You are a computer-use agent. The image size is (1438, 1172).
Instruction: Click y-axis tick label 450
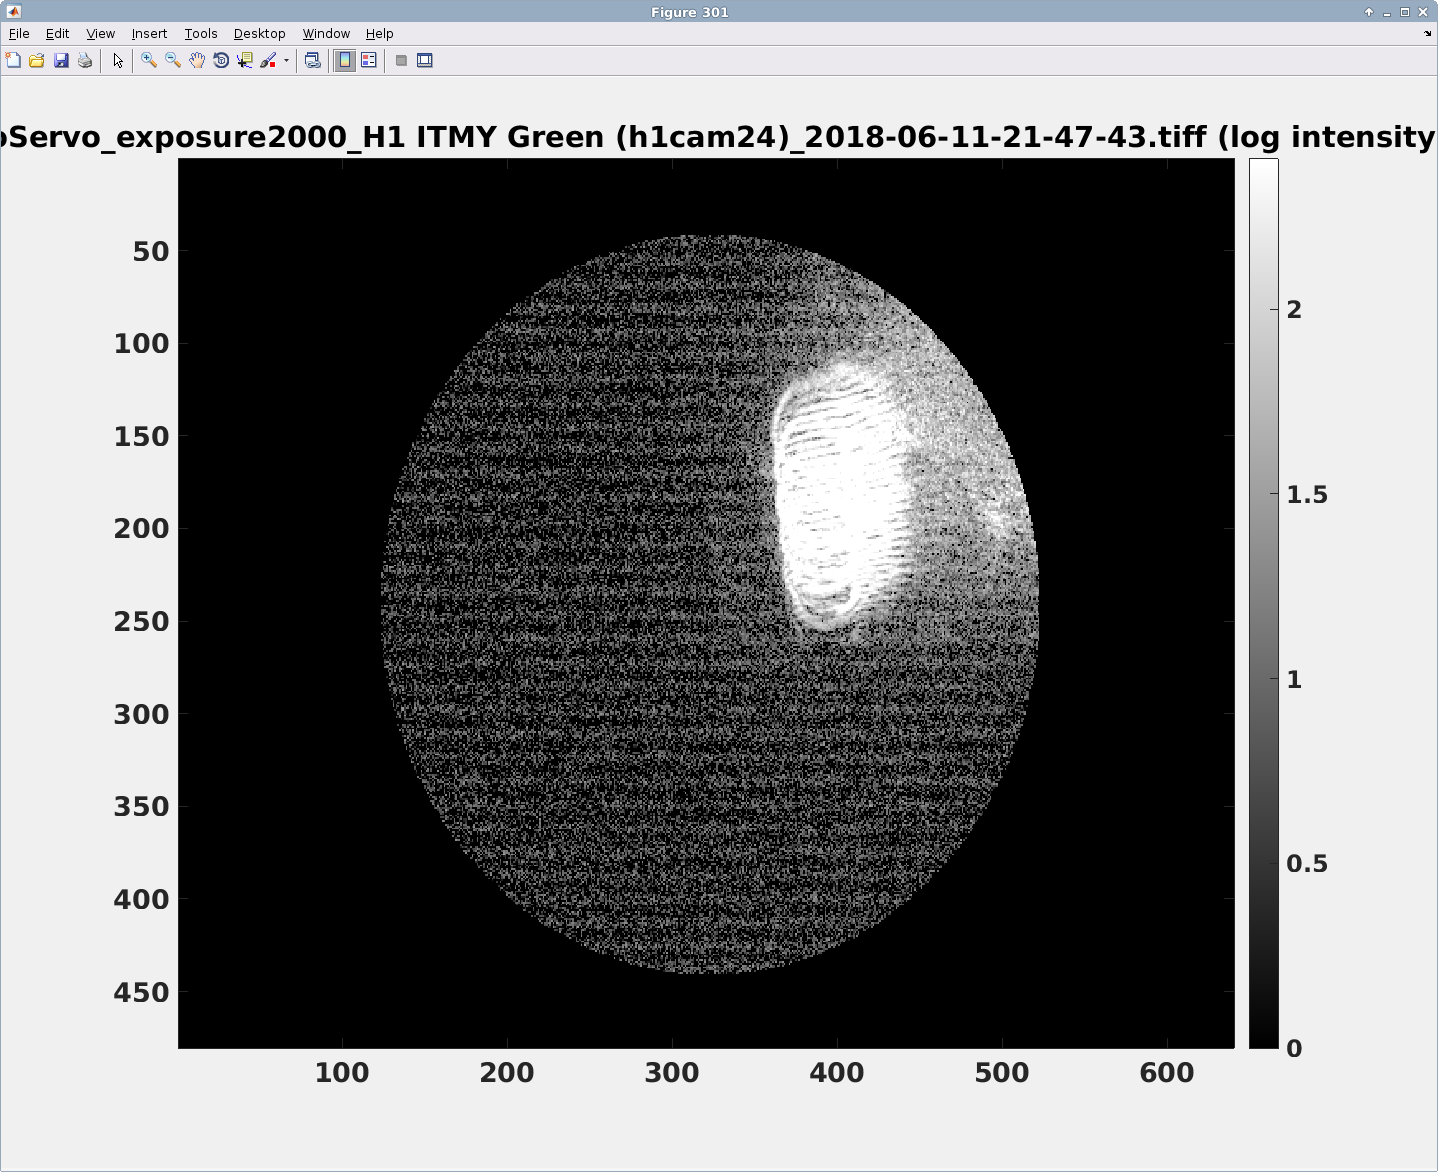tap(141, 993)
